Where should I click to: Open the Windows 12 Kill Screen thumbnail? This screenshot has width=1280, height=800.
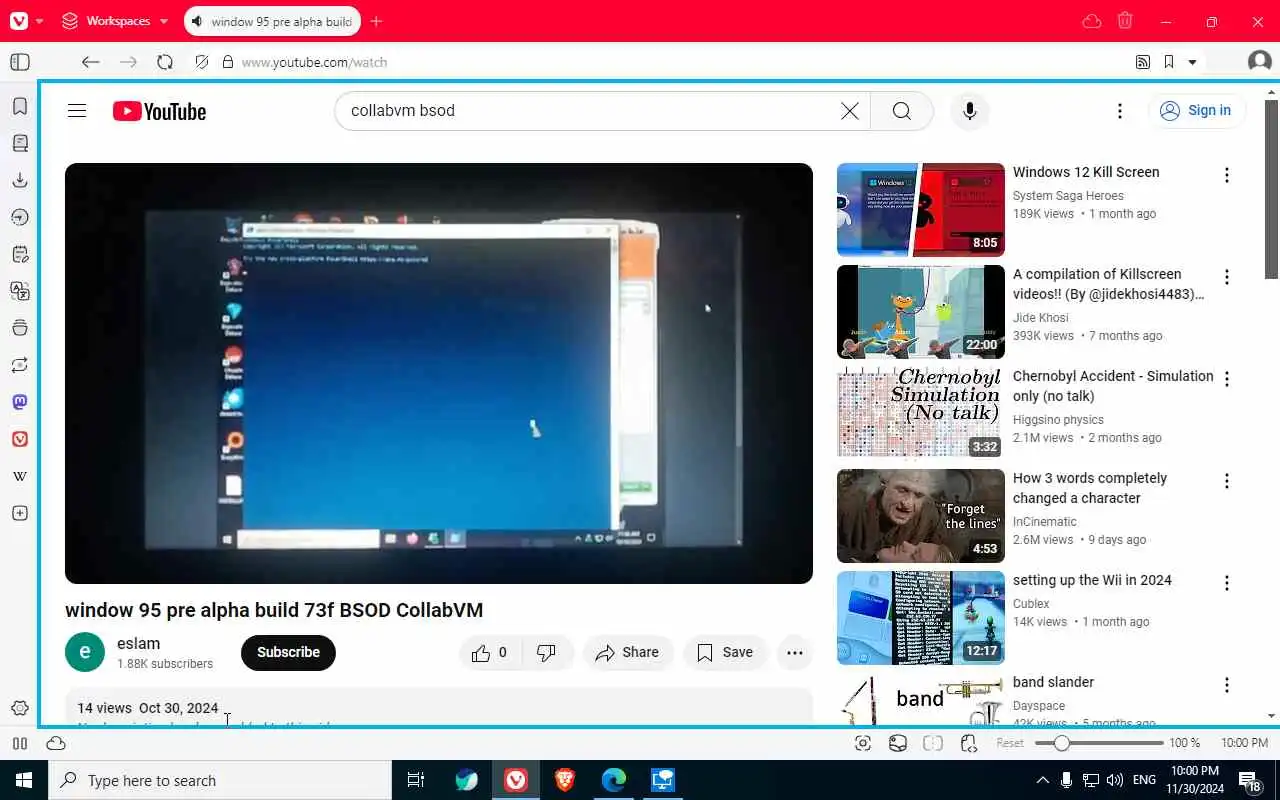[x=921, y=210]
